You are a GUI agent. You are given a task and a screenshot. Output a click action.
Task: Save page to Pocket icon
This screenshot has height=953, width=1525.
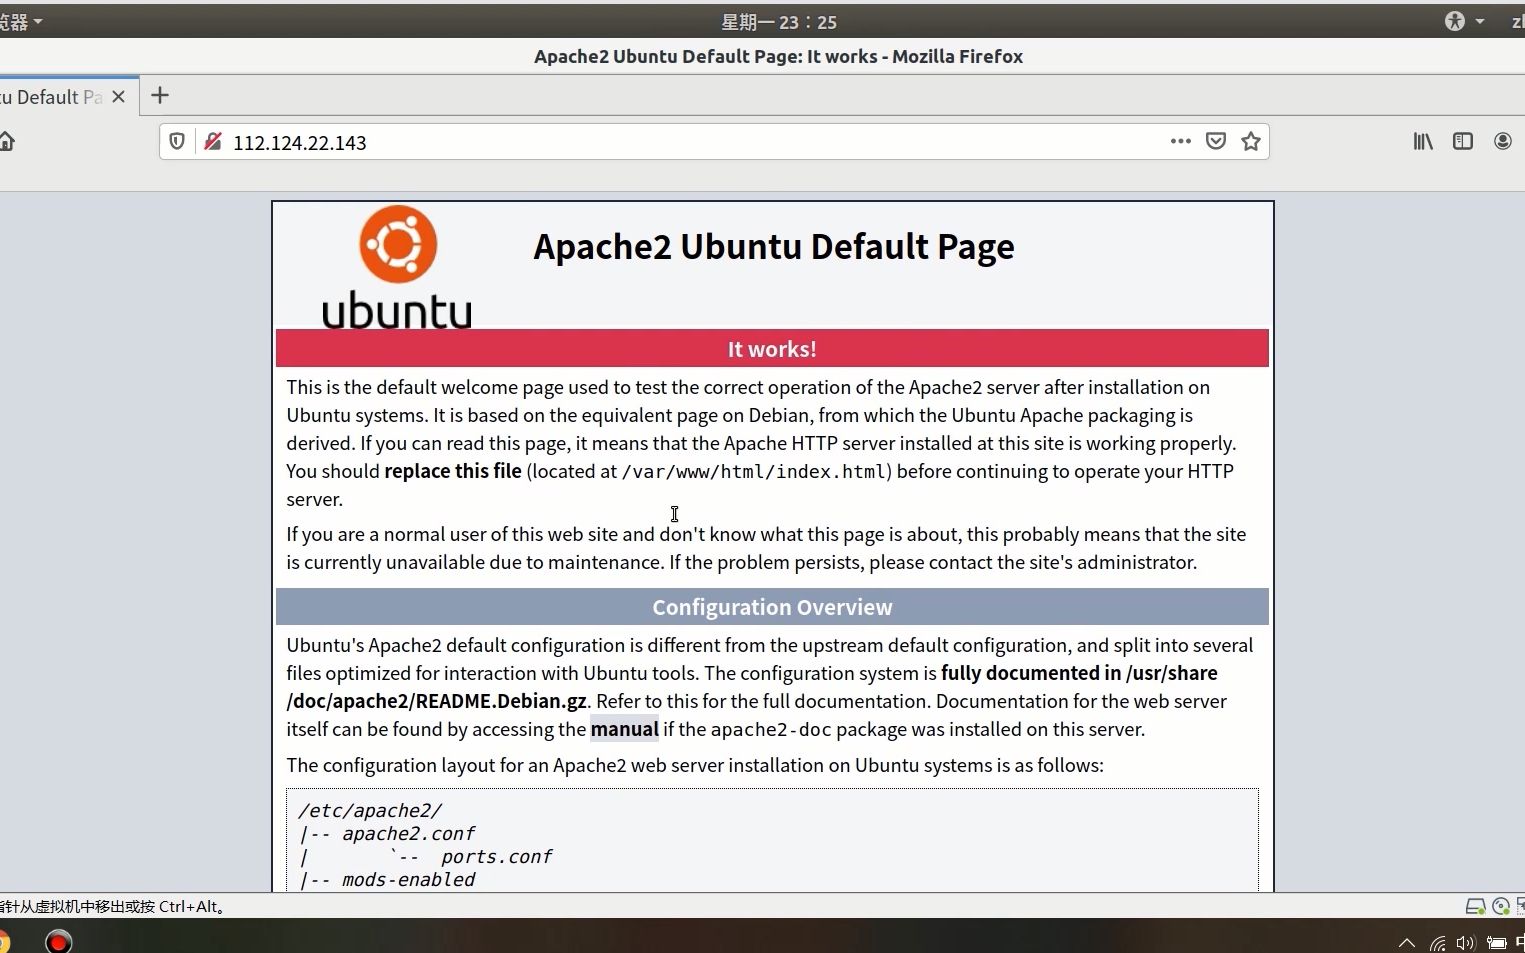pos(1216,141)
